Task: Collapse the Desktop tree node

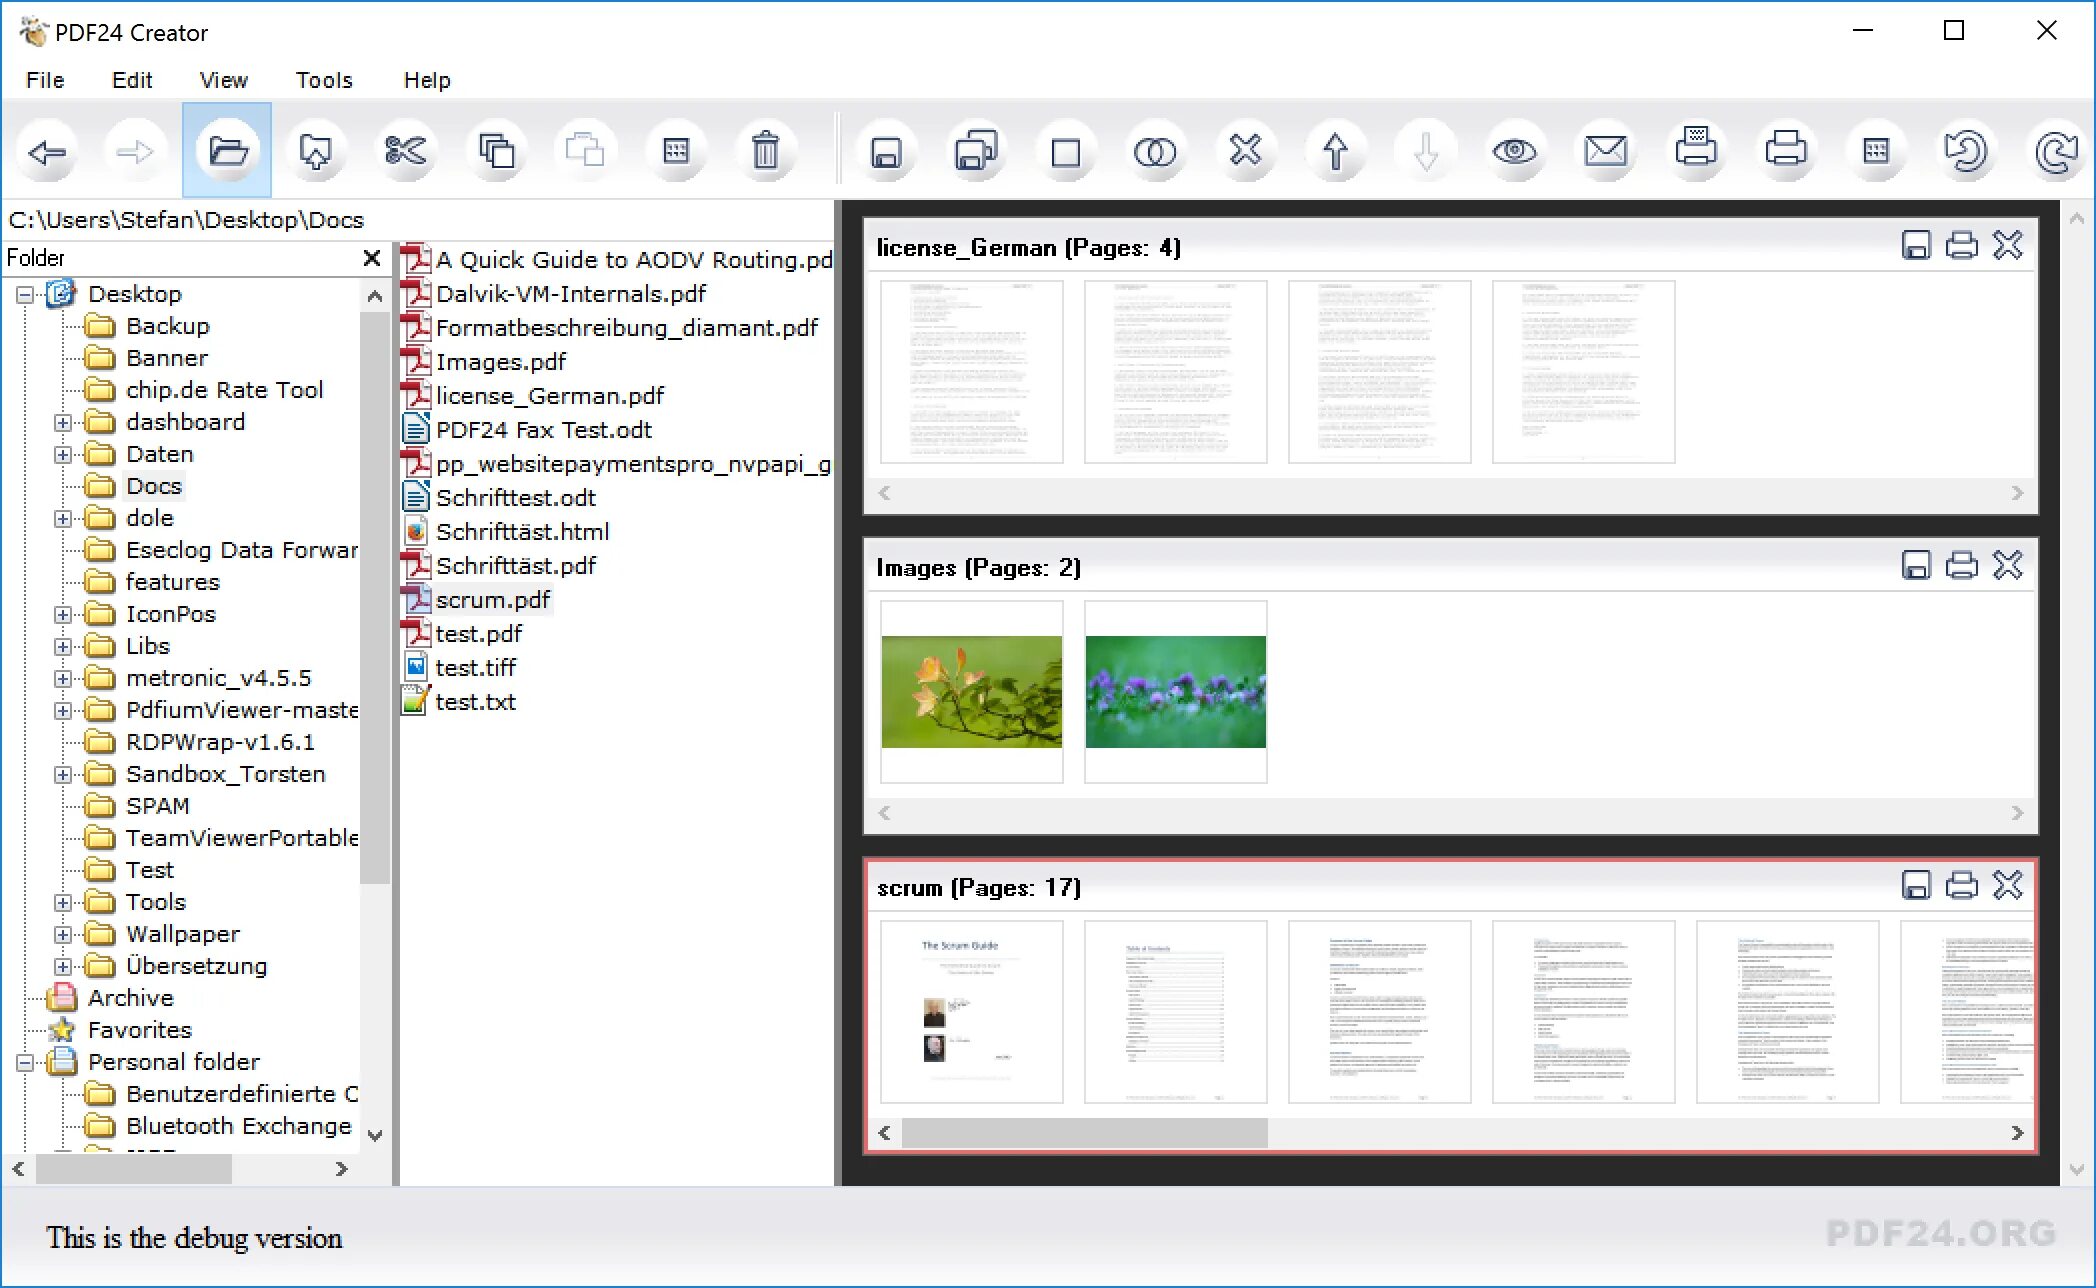Action: coord(25,294)
